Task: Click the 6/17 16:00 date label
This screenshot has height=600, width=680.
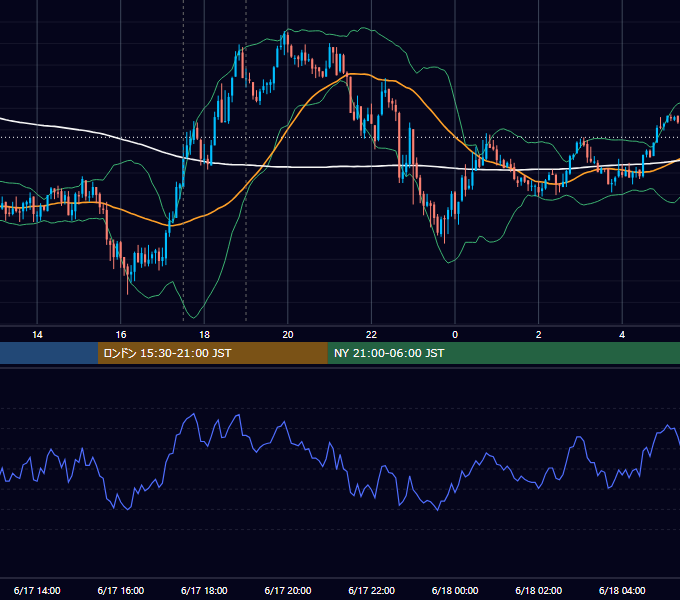Action: click(x=121, y=590)
